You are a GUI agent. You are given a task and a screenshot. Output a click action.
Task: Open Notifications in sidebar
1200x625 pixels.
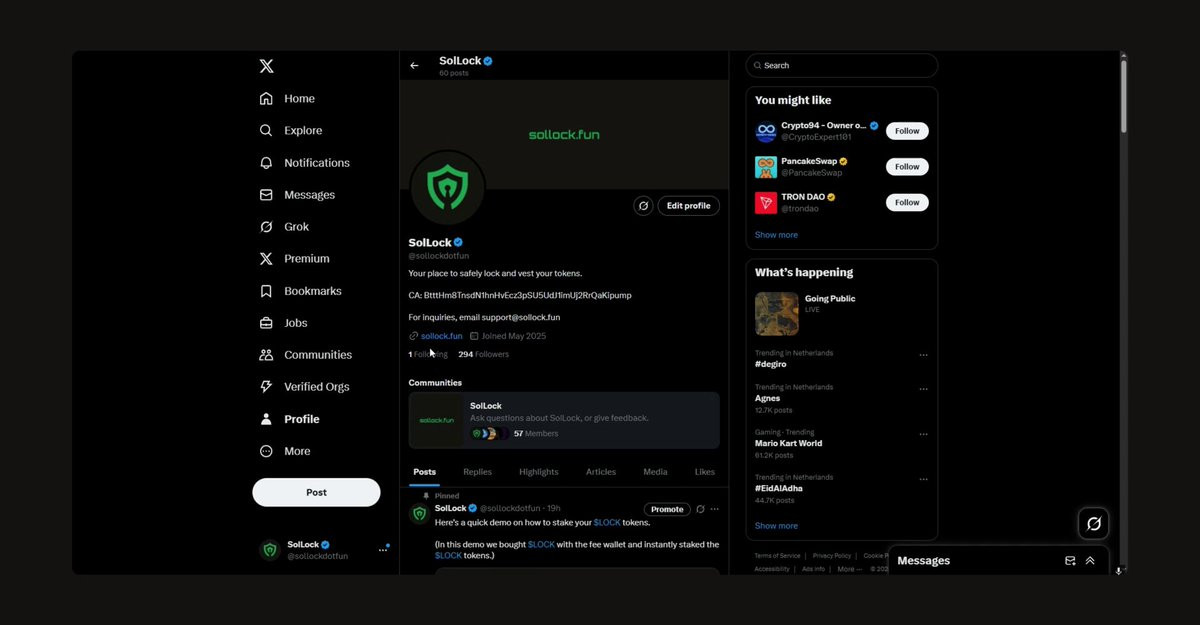[304, 162]
